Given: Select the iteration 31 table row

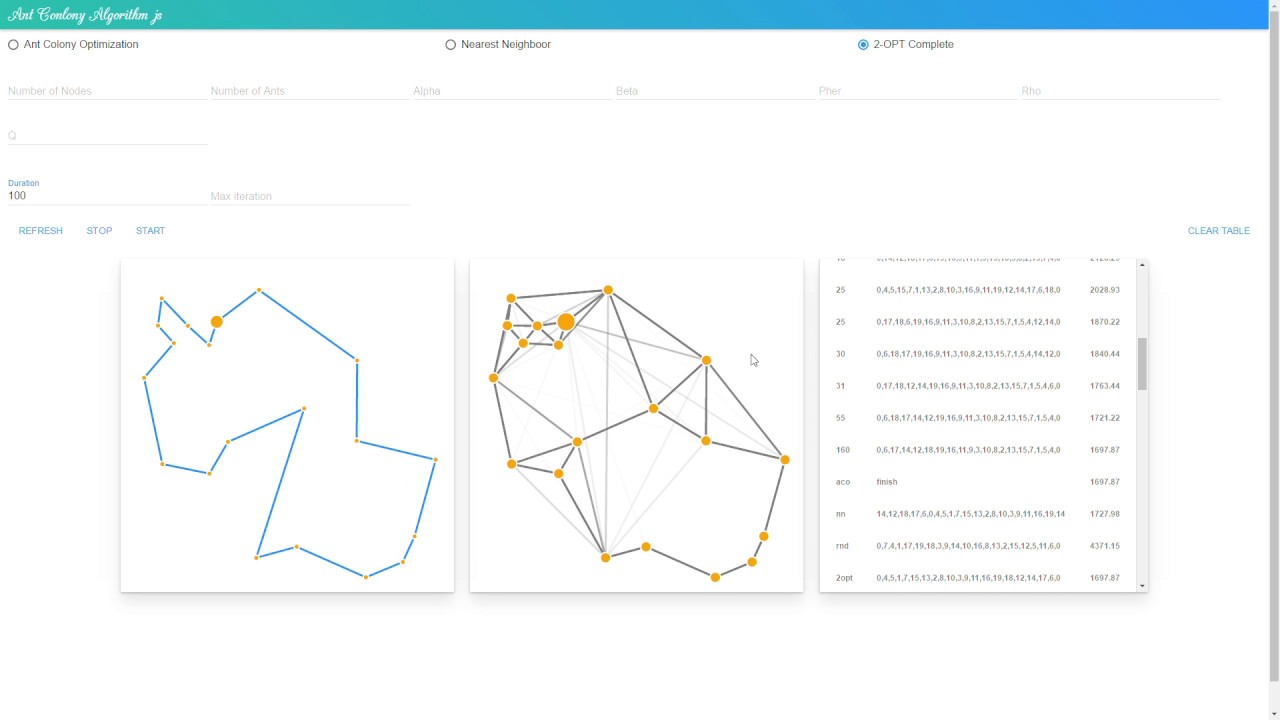Looking at the screenshot, I should (x=978, y=386).
